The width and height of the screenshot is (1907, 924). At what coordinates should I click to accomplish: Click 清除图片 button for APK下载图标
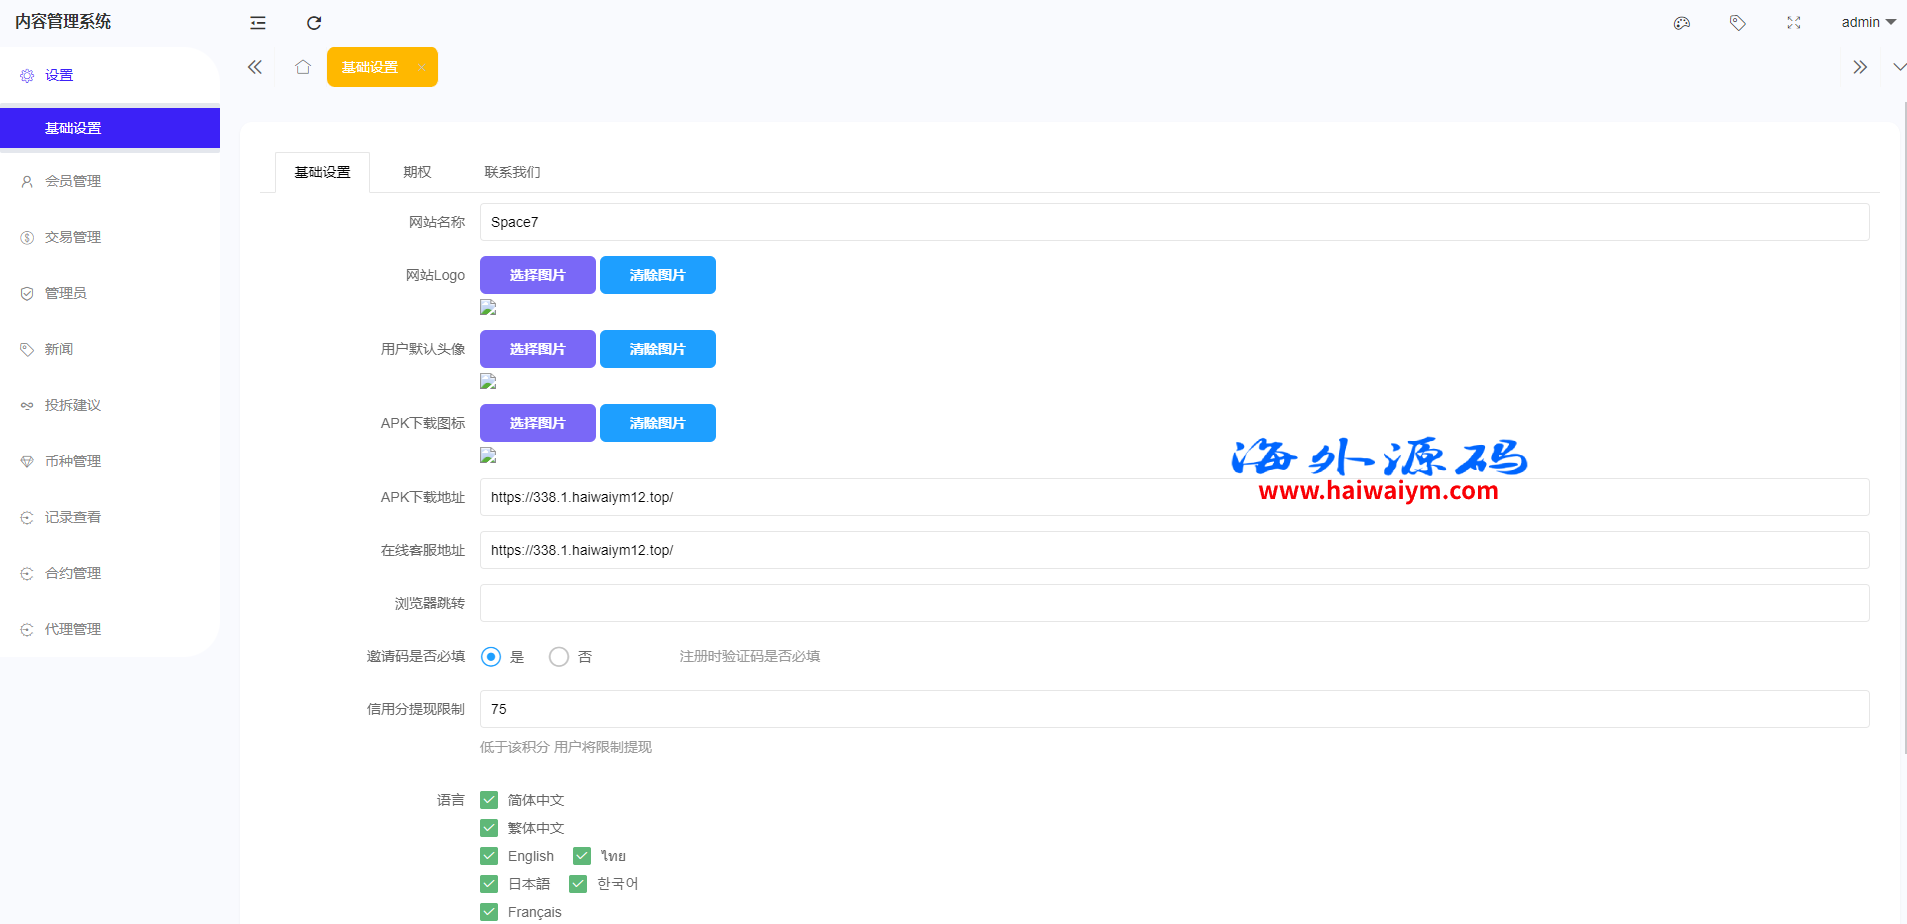[657, 423]
